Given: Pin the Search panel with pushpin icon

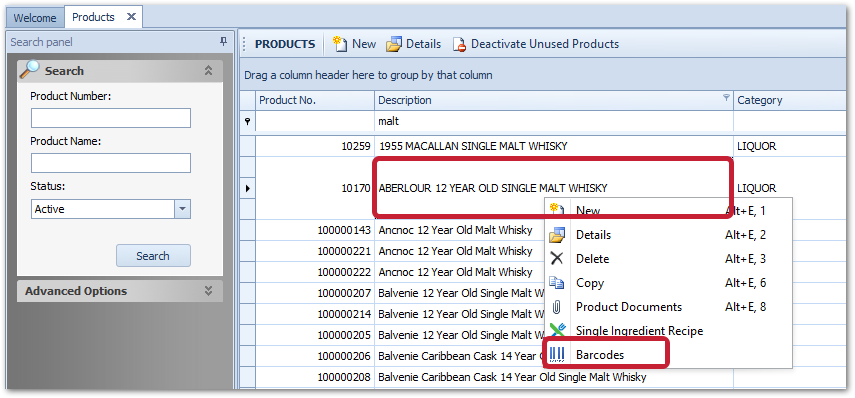Looking at the screenshot, I should click(x=222, y=42).
